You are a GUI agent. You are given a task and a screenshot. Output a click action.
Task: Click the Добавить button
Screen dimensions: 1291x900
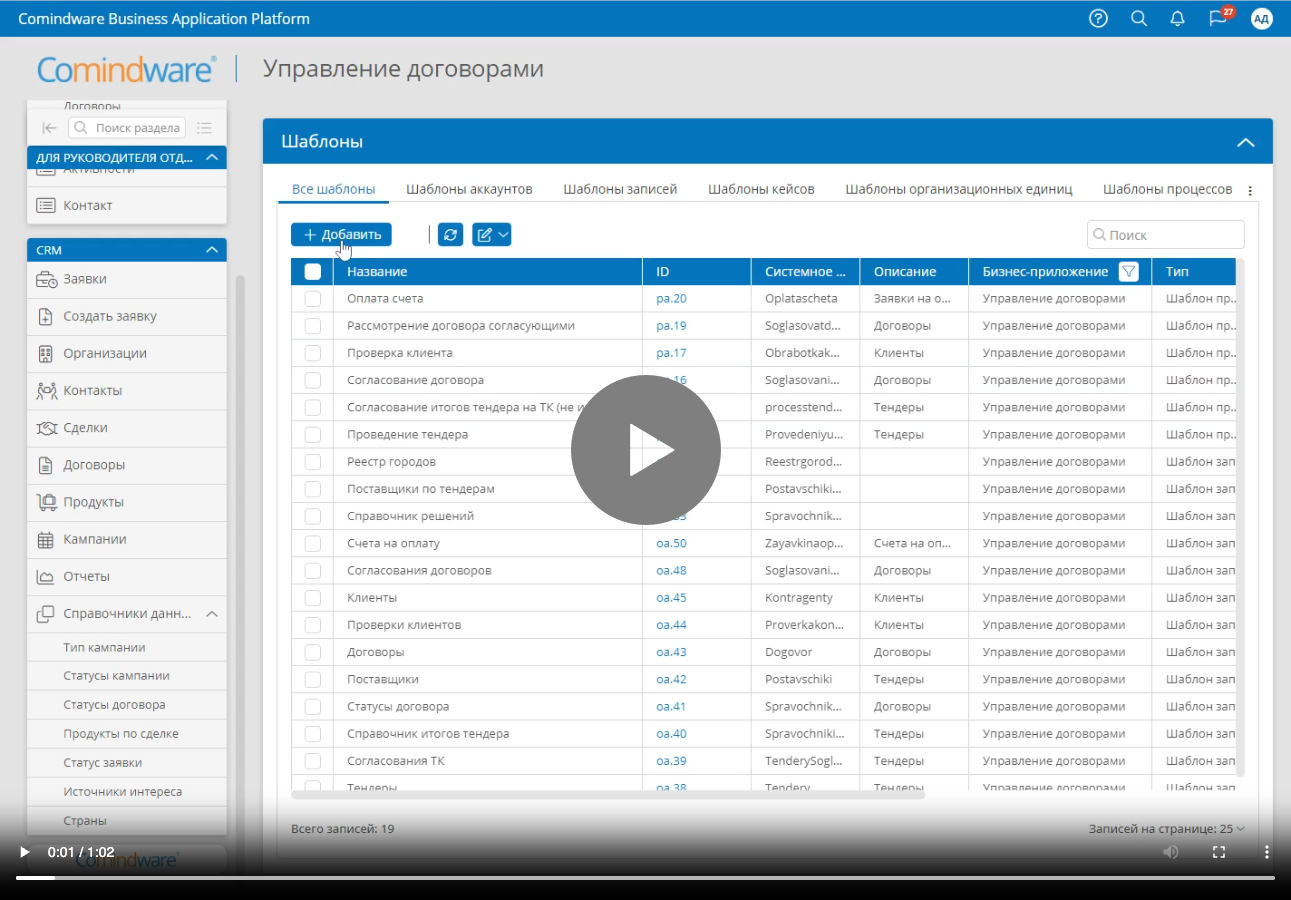[341, 234]
